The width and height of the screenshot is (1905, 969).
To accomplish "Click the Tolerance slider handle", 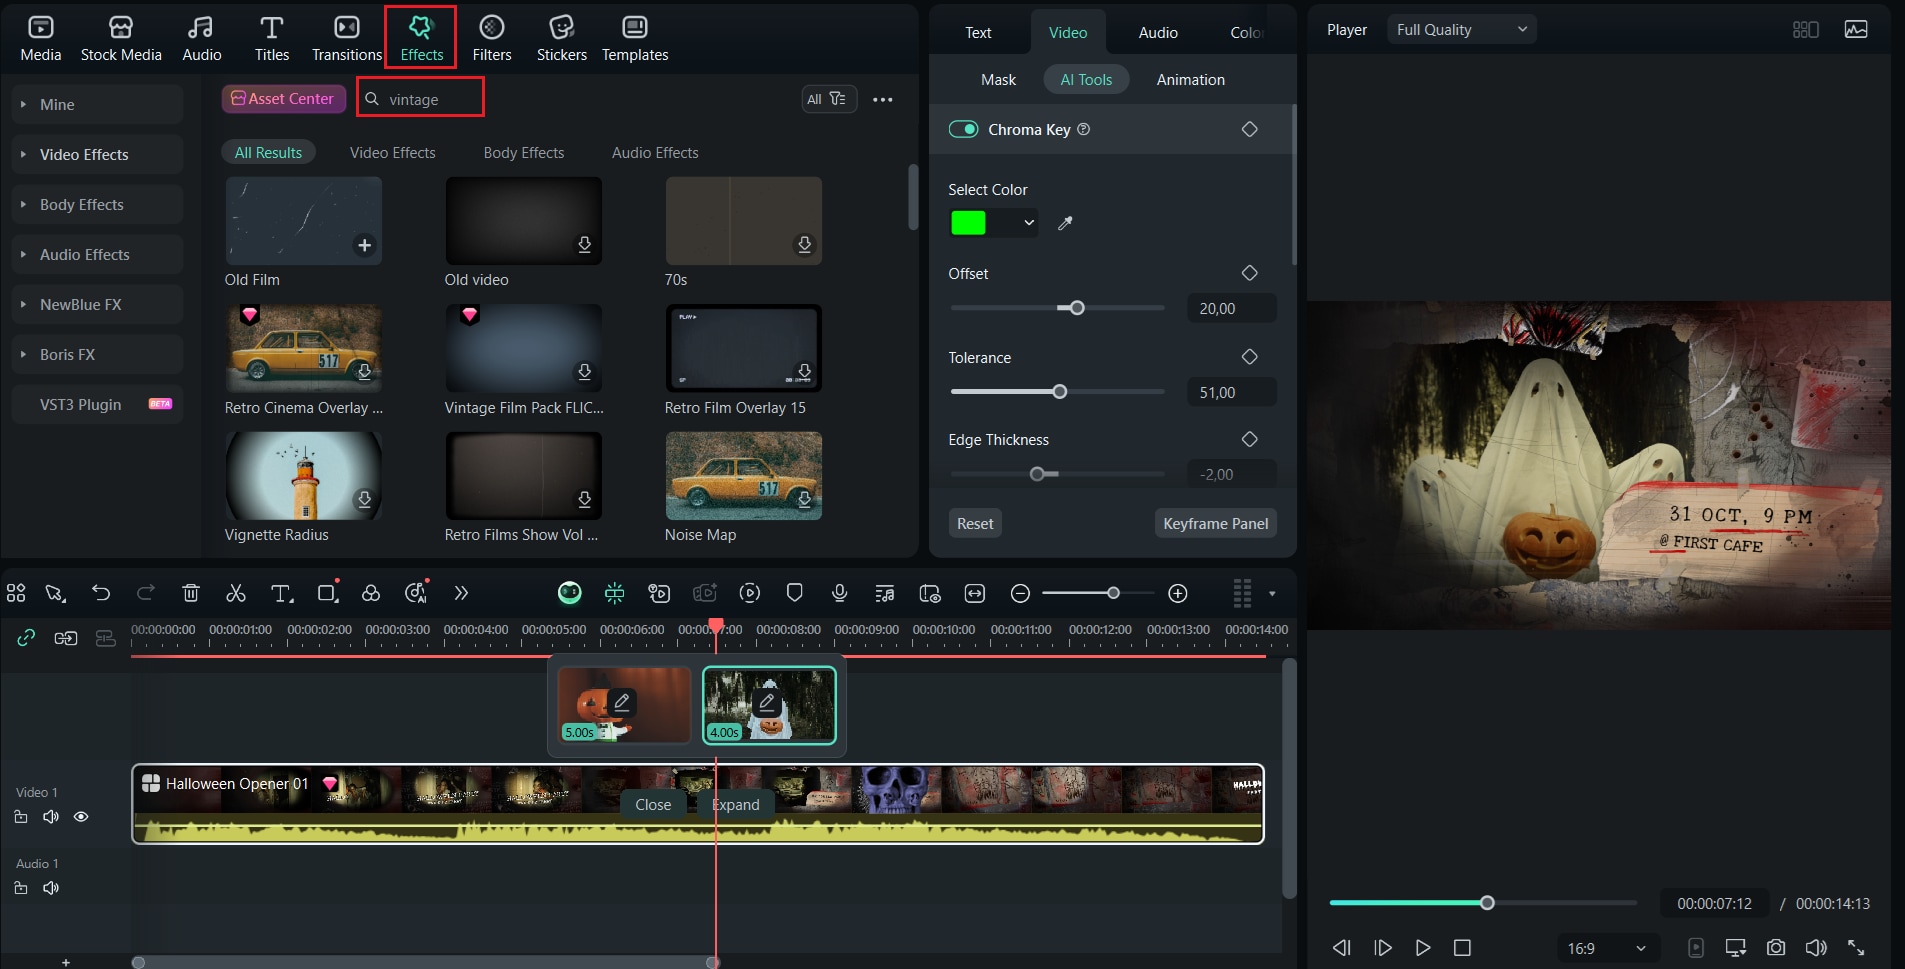I will point(1060,392).
